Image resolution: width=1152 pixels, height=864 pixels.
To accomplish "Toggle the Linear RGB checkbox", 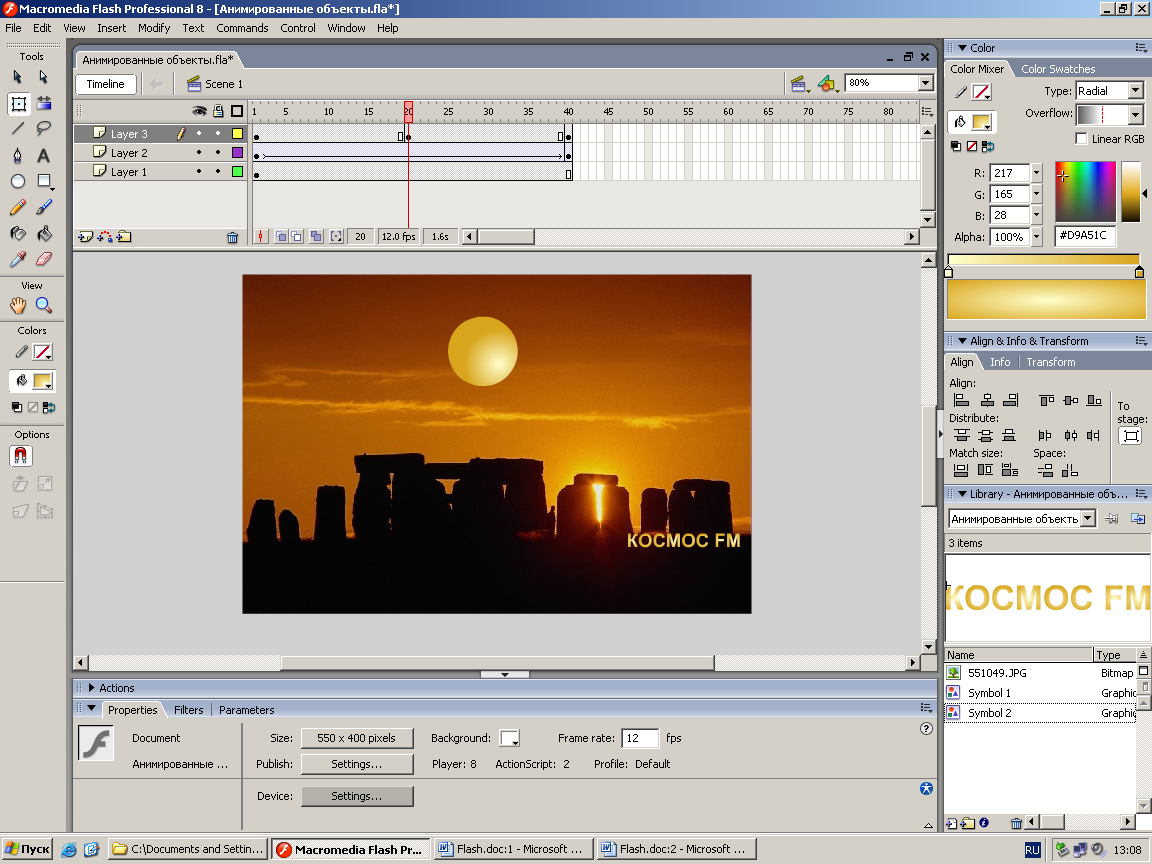I will tap(1081, 139).
